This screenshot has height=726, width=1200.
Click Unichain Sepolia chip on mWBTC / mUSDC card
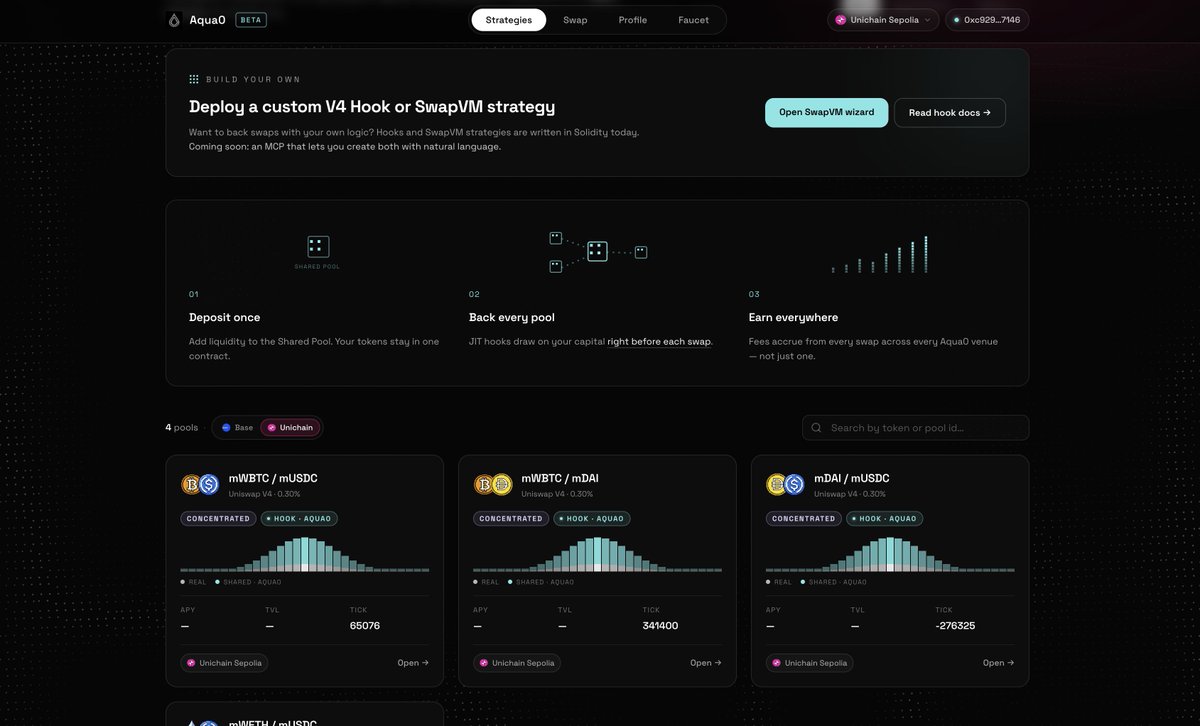(224, 663)
